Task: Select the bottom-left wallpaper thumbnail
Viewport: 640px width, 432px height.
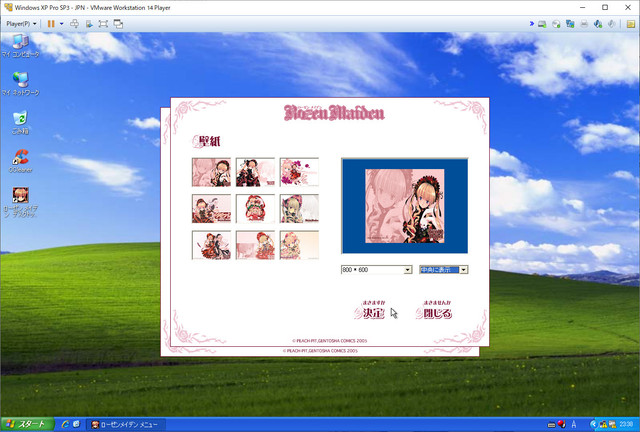Action: point(211,245)
